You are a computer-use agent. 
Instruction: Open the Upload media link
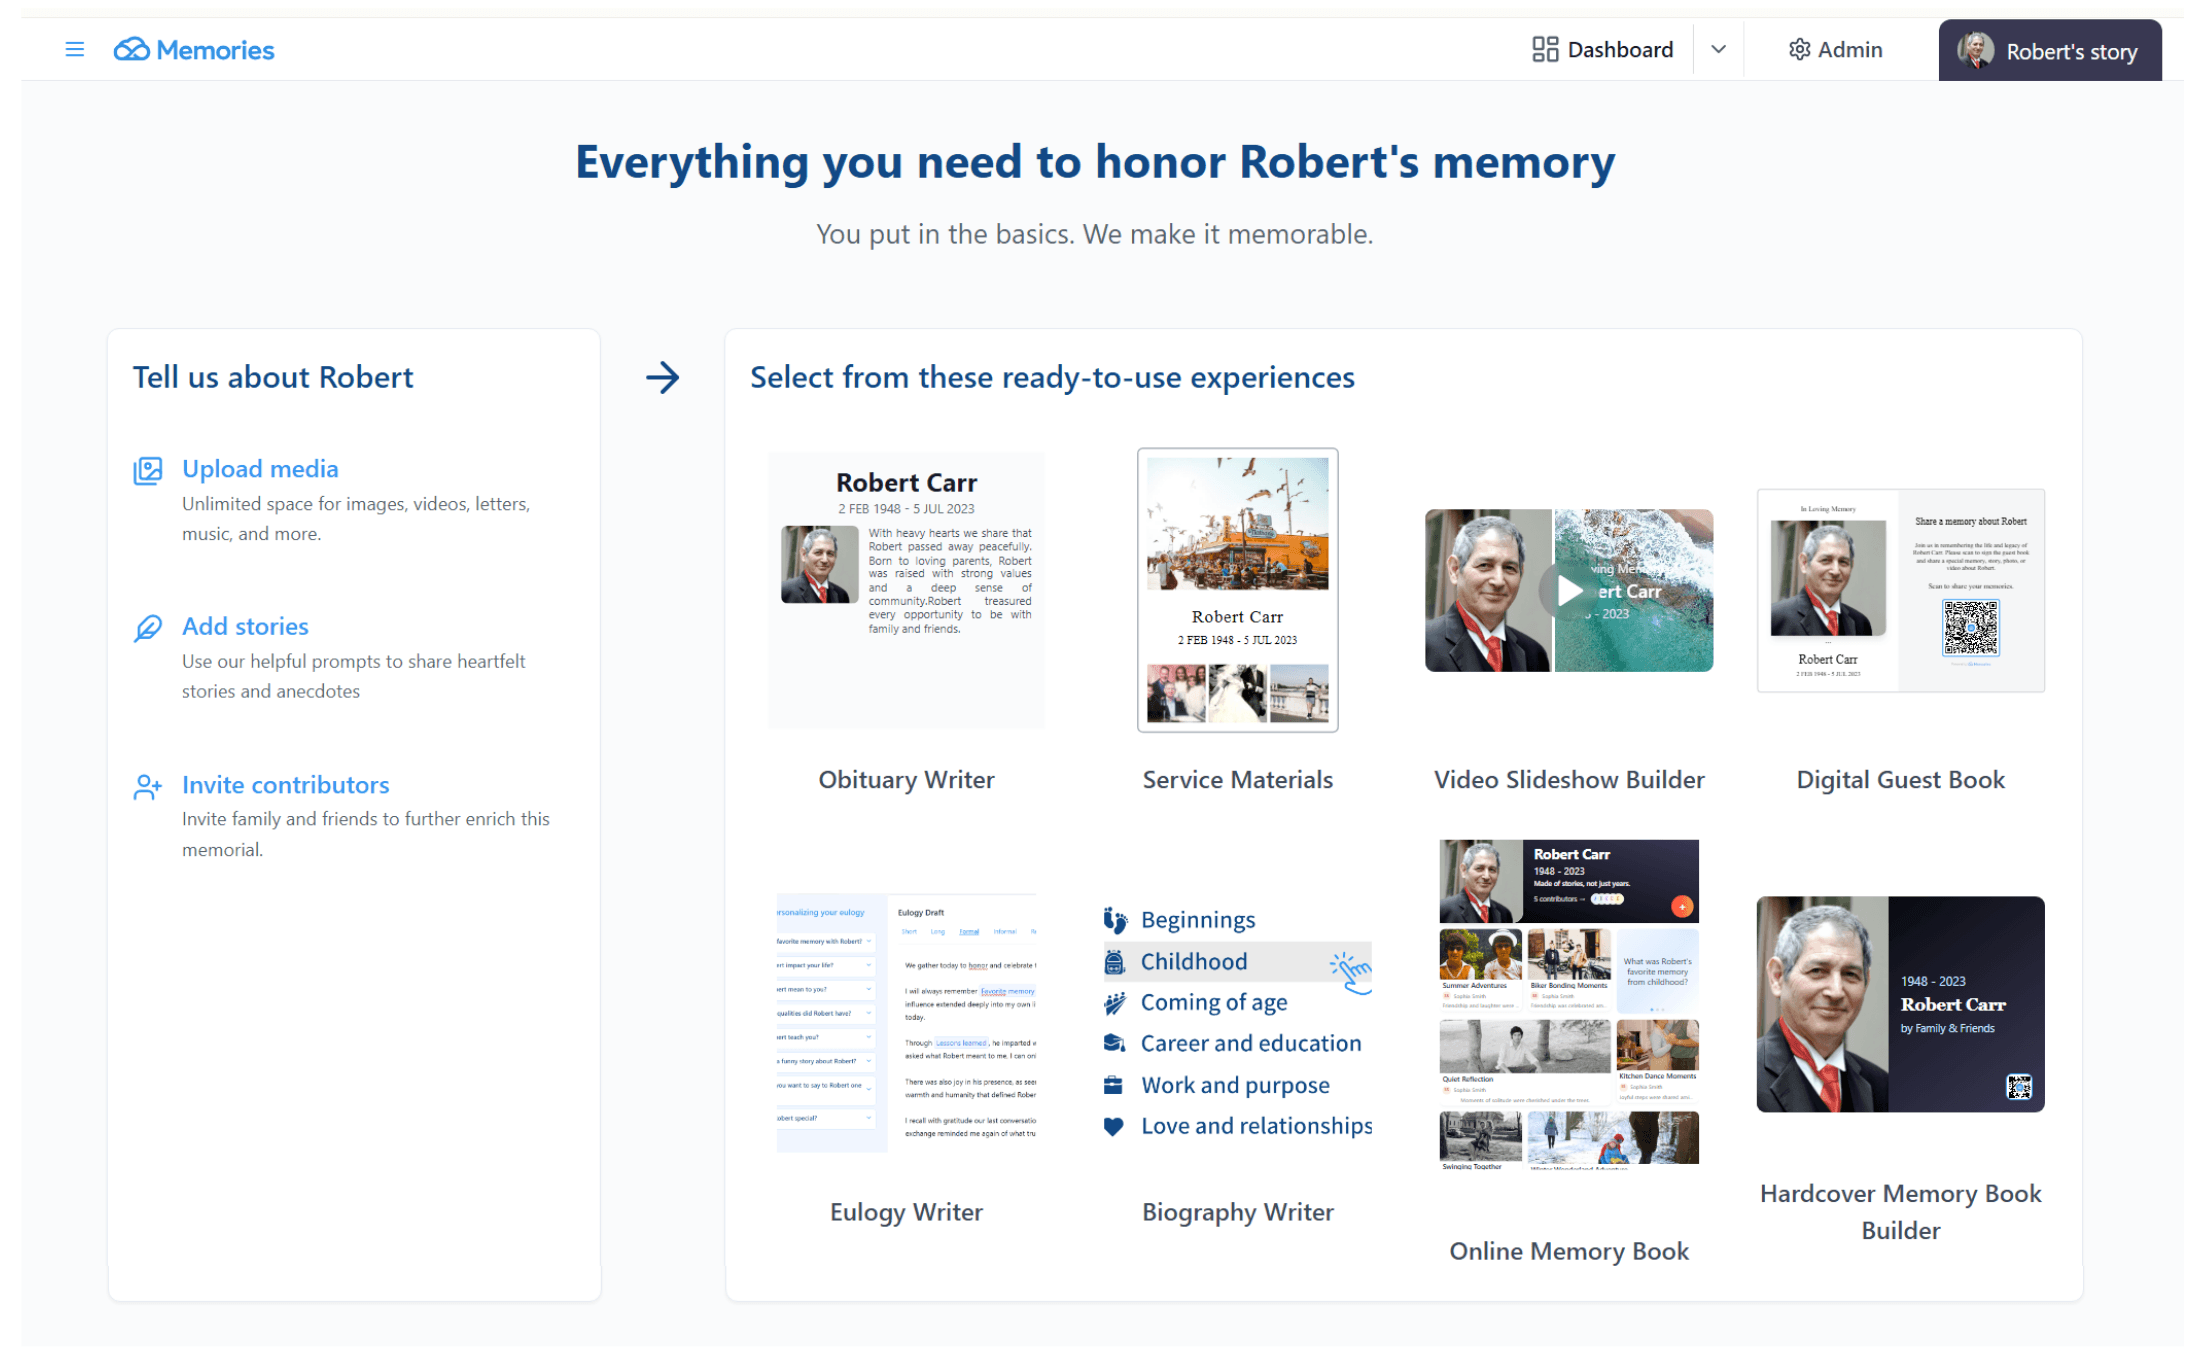[260, 468]
